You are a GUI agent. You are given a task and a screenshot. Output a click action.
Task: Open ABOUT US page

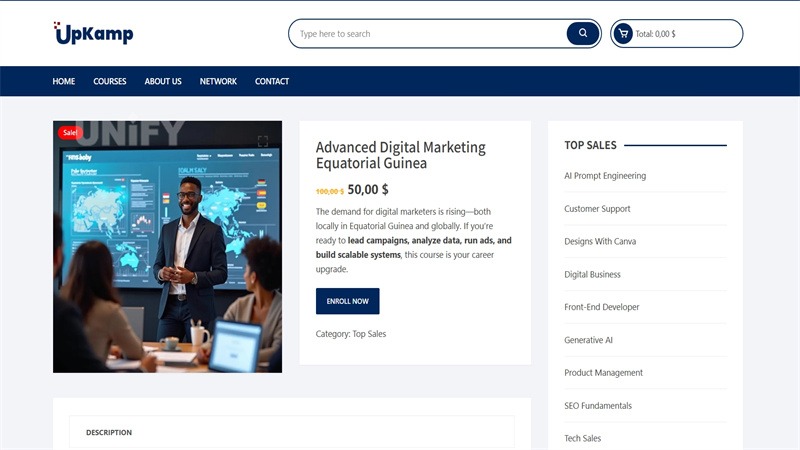[x=163, y=81]
